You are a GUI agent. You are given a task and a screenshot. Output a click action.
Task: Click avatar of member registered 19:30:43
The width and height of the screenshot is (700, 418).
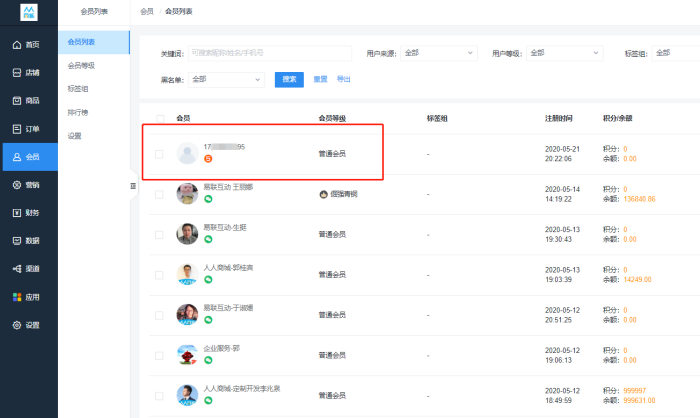pos(188,234)
